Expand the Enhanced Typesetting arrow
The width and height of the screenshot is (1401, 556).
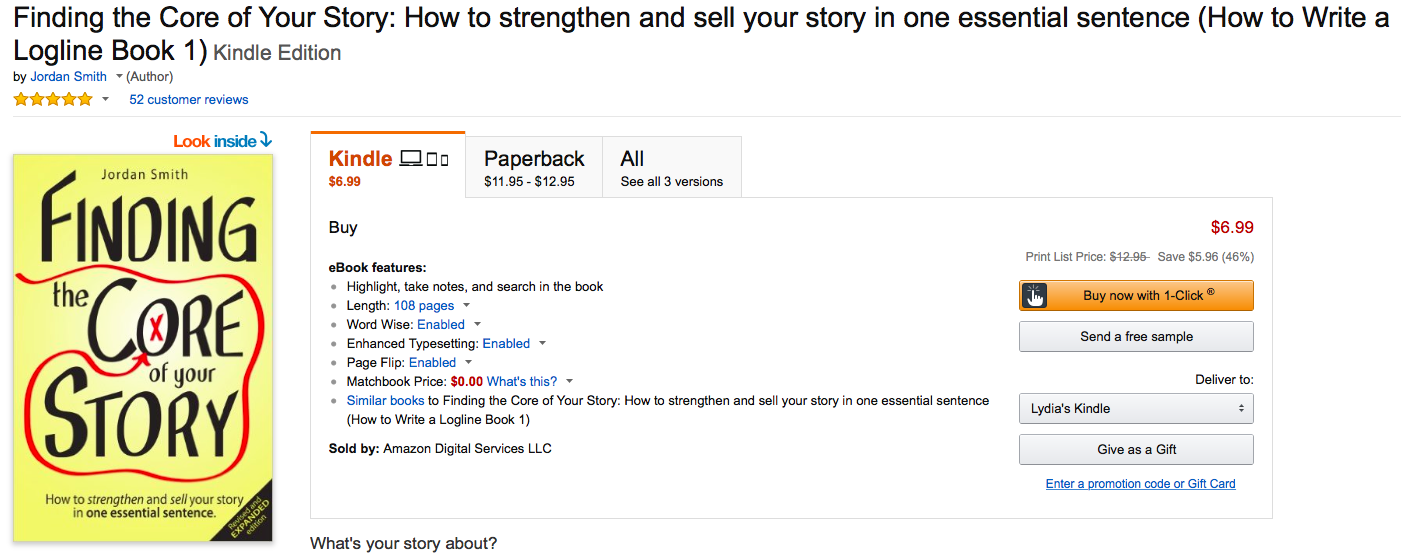click(542, 344)
